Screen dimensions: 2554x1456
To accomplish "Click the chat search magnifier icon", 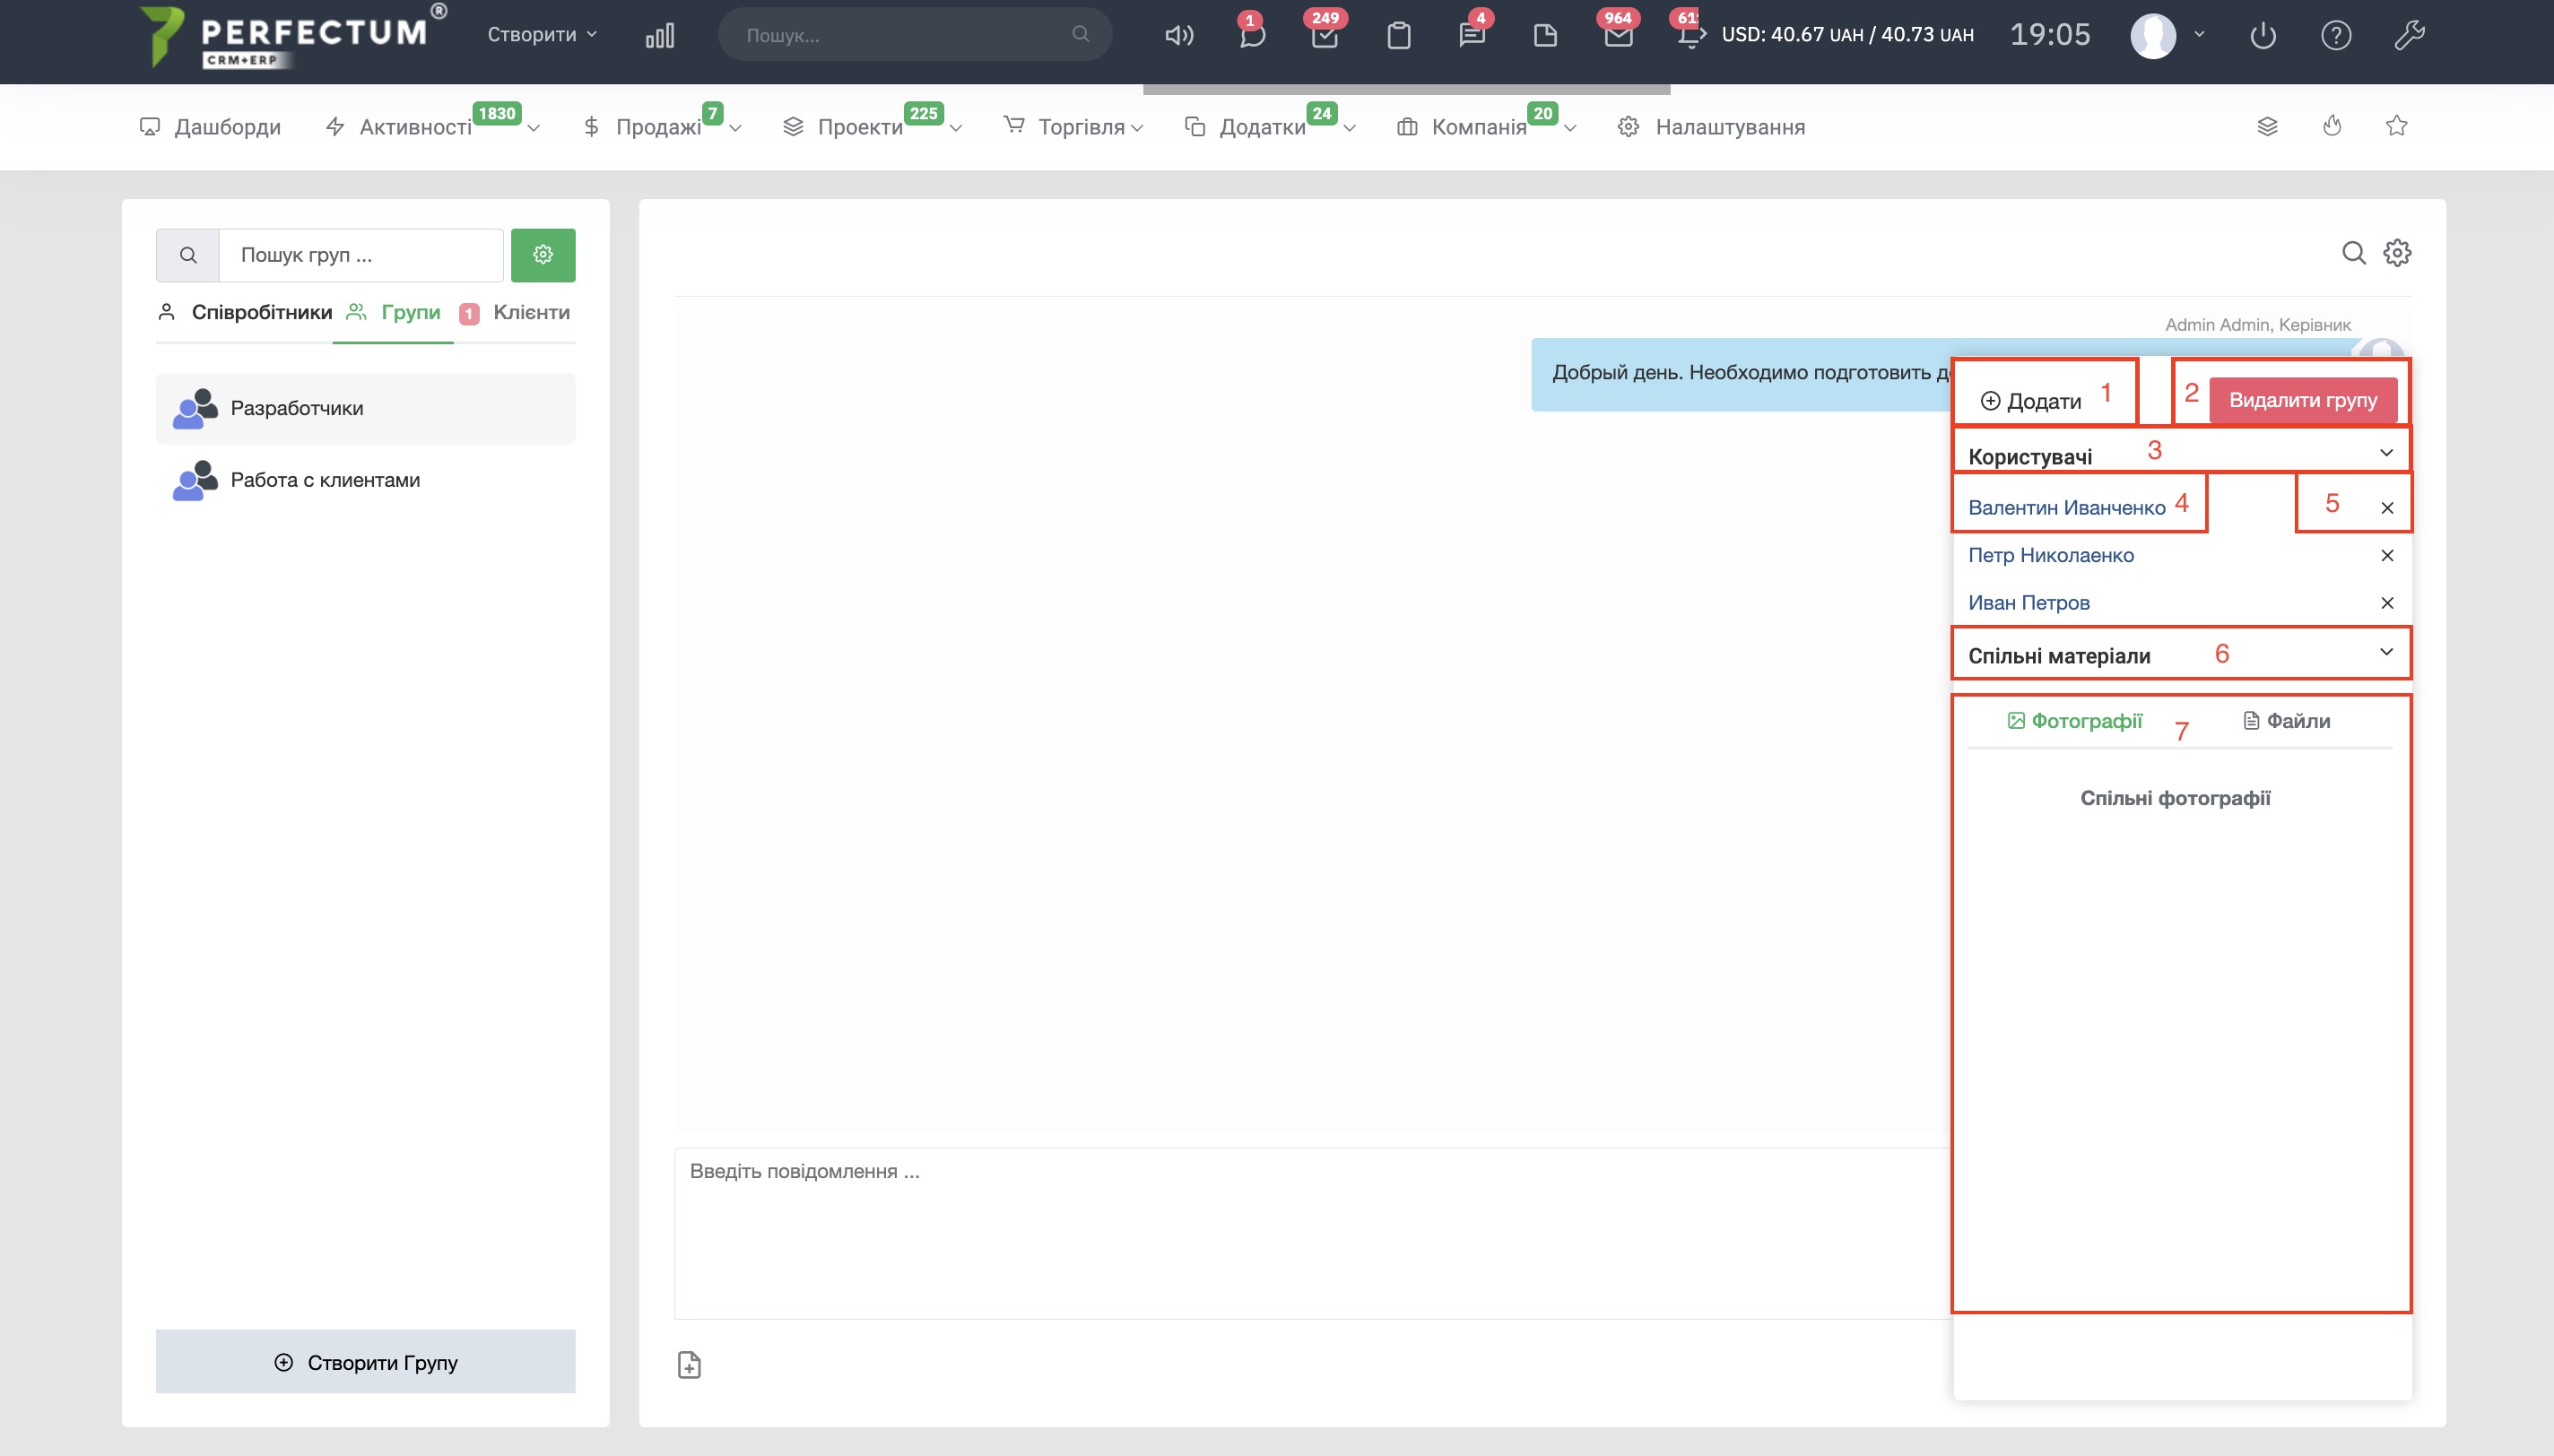I will (x=2353, y=253).
